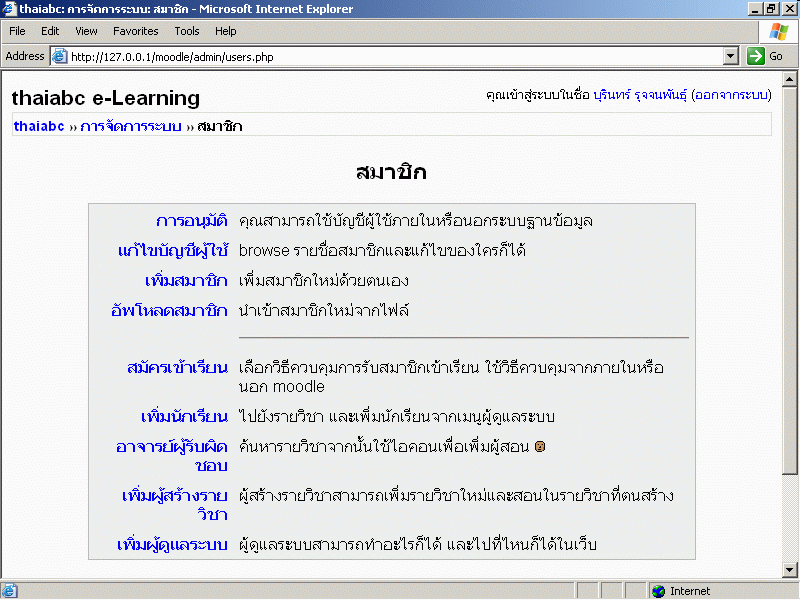Viewport: 800px width, 600px height.
Task: Click the green Go arrow button
Action: 765,57
